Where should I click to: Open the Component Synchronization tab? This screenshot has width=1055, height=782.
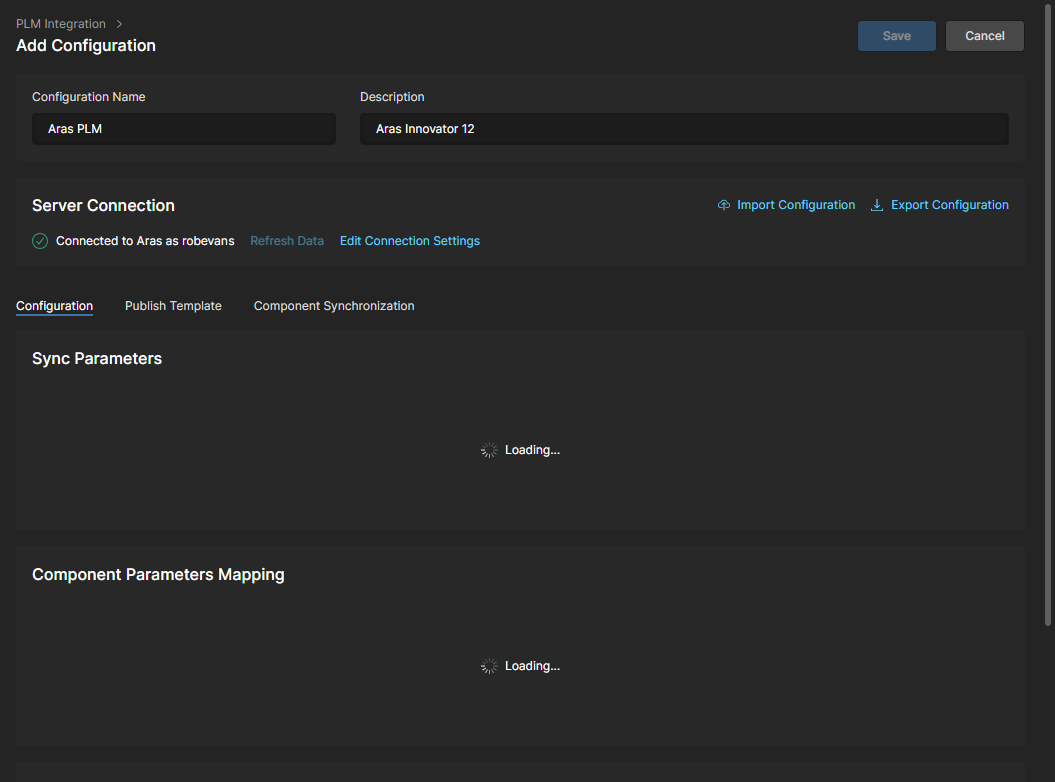pyautogui.click(x=334, y=306)
